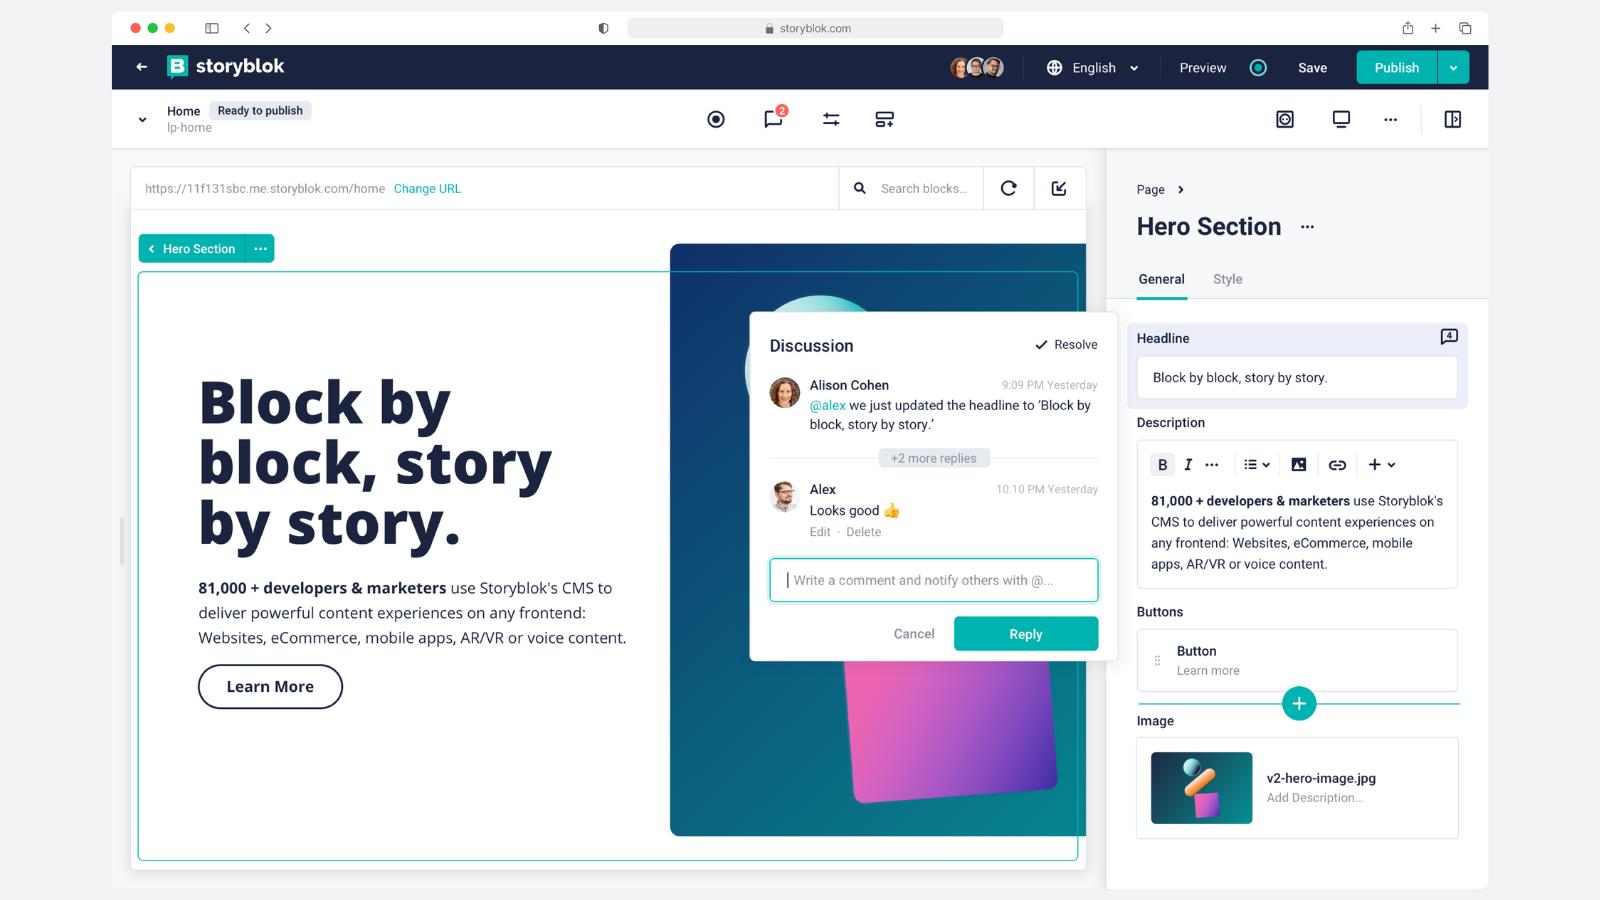
Task: Click Alison Cohen's avatar
Action: click(785, 392)
